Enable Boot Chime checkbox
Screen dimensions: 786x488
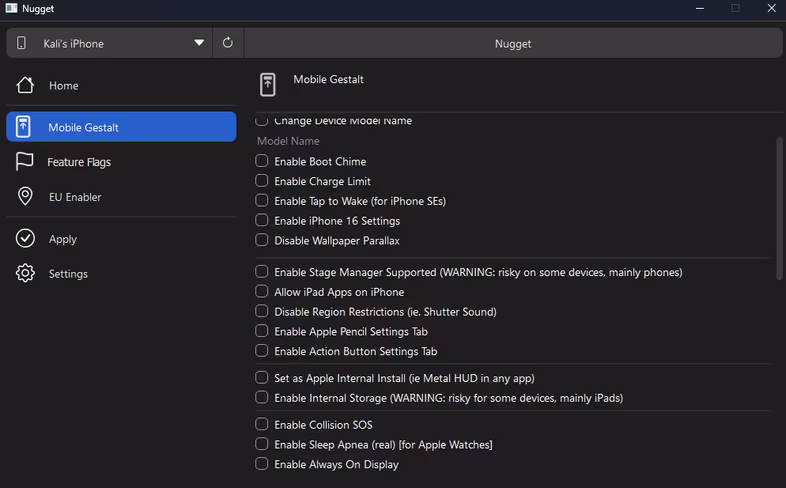tap(262, 161)
